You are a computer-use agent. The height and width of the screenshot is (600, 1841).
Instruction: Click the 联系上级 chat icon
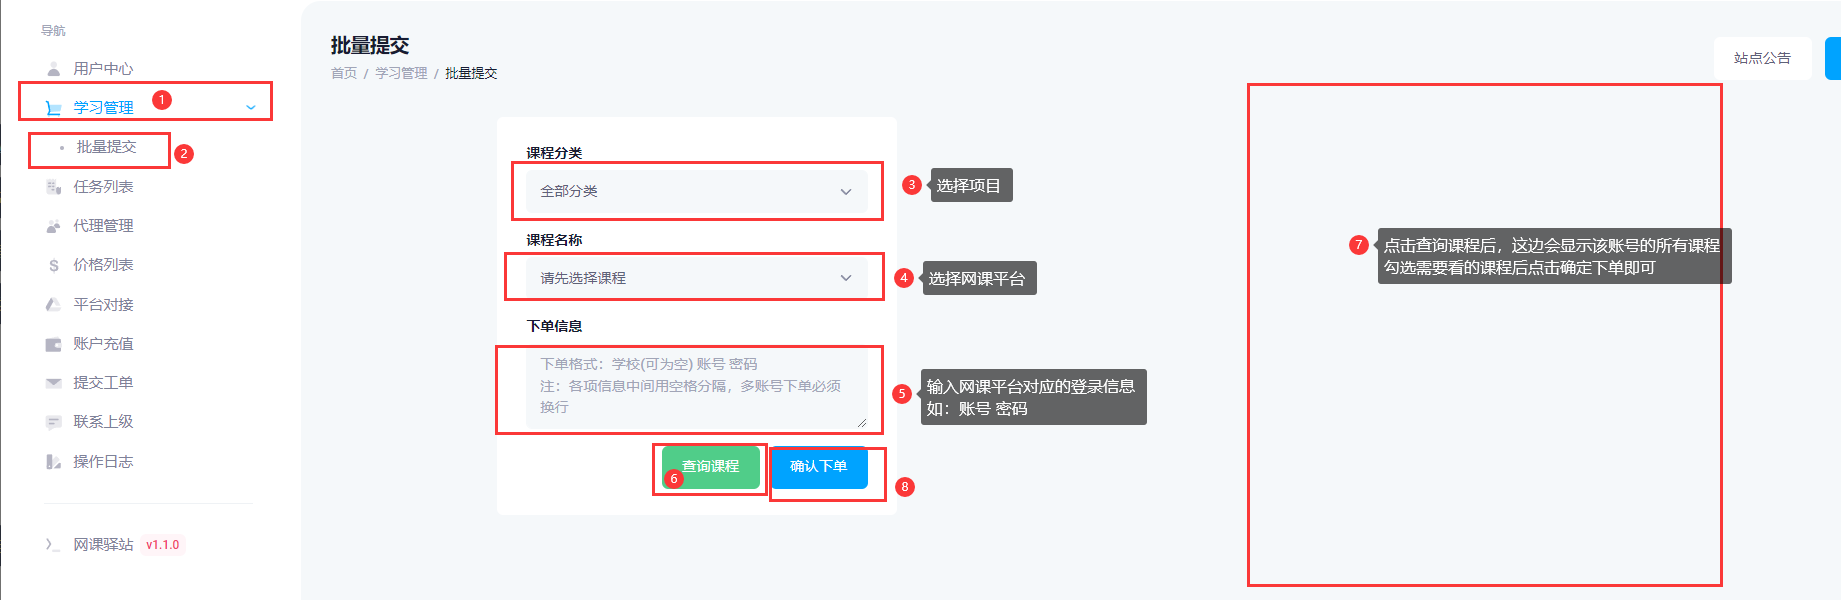coord(54,422)
